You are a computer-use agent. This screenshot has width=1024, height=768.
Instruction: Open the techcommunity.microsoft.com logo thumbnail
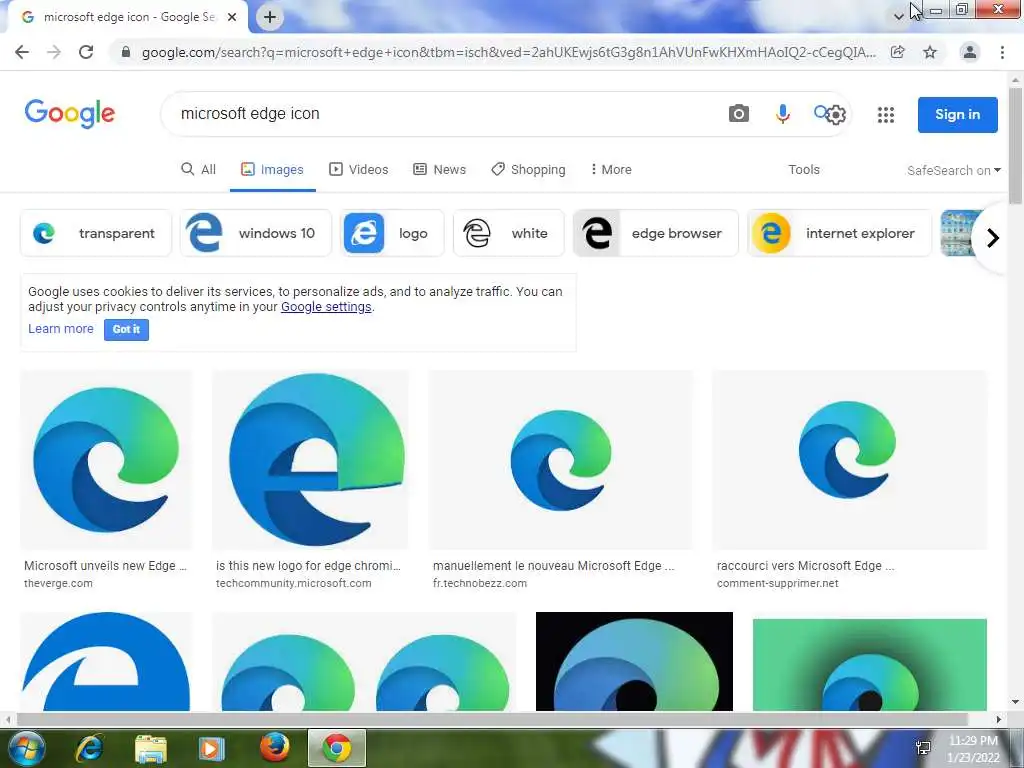tap(310, 460)
